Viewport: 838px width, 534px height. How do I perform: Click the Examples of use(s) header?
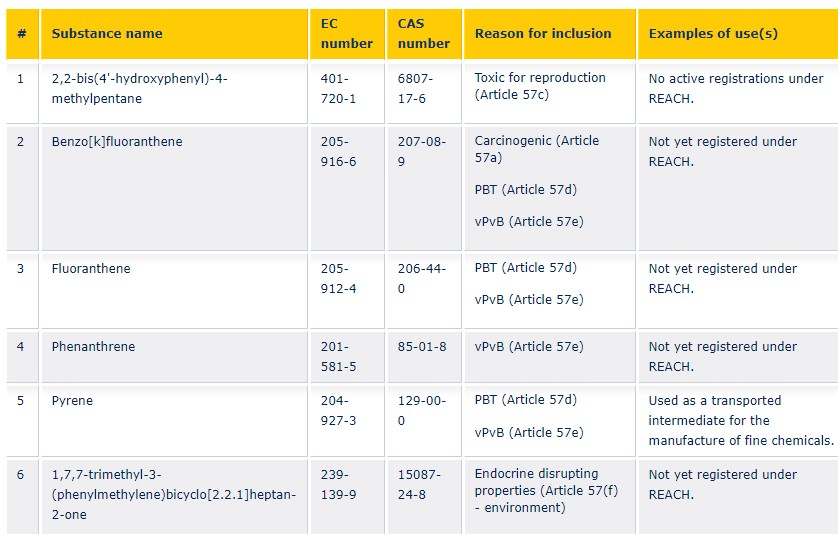coord(713,34)
